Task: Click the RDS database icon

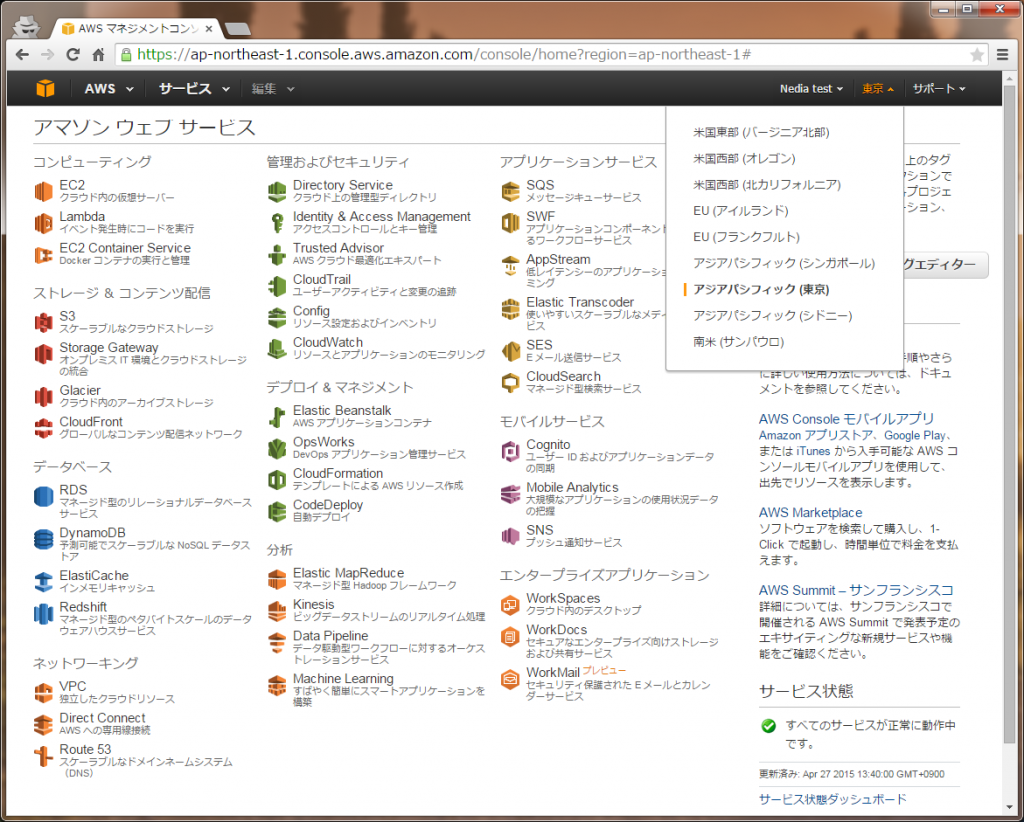Action: (43, 496)
